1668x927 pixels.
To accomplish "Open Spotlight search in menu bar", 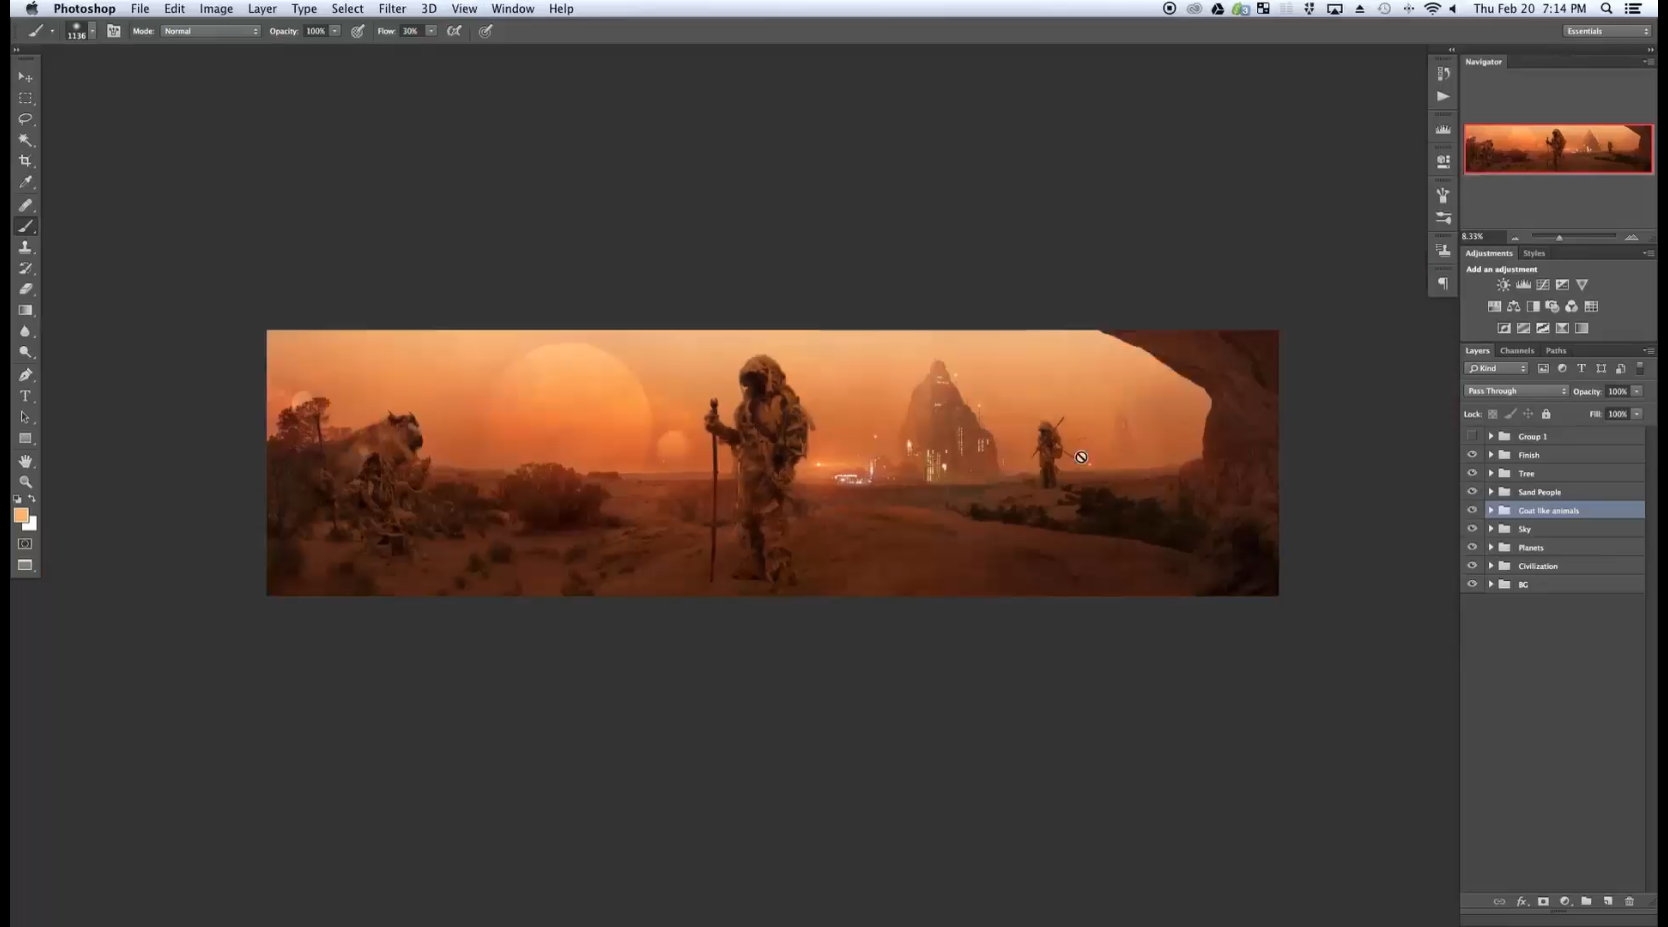I will coord(1606,9).
